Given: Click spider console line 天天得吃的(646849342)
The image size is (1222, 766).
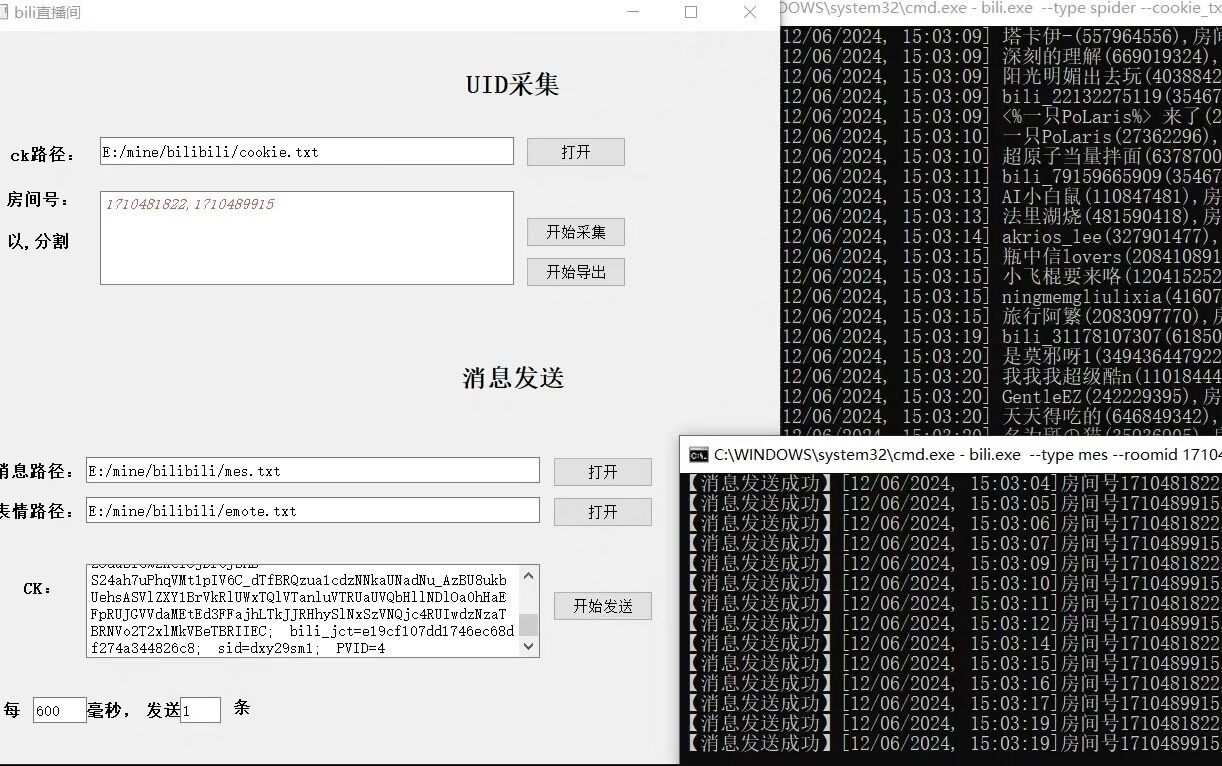Looking at the screenshot, I should point(1001,417).
